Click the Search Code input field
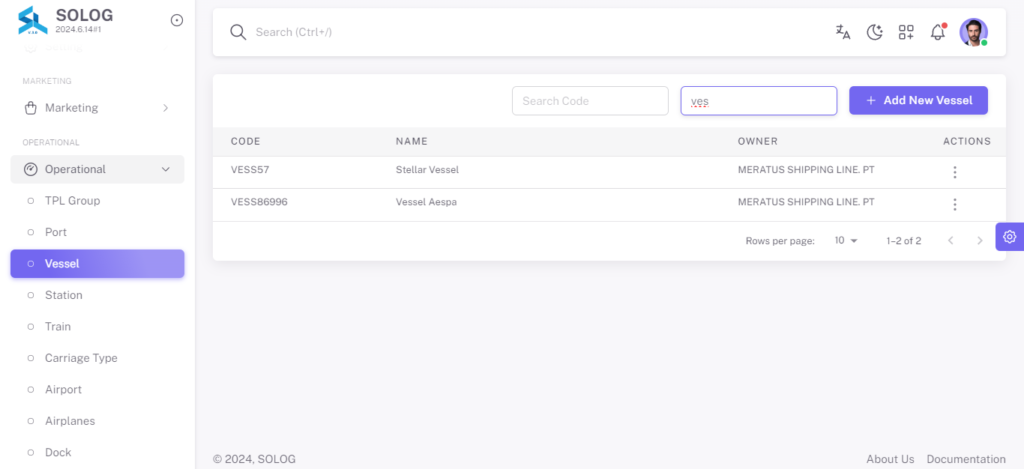The width and height of the screenshot is (1024, 469). [x=590, y=101]
